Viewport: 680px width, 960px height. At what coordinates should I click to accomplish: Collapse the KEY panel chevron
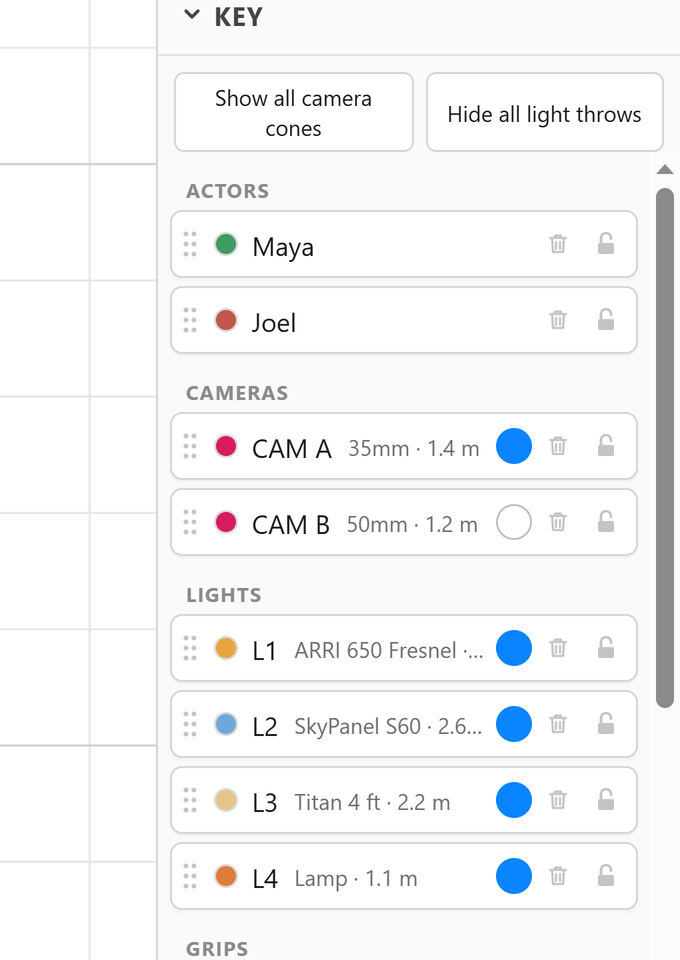(x=192, y=14)
